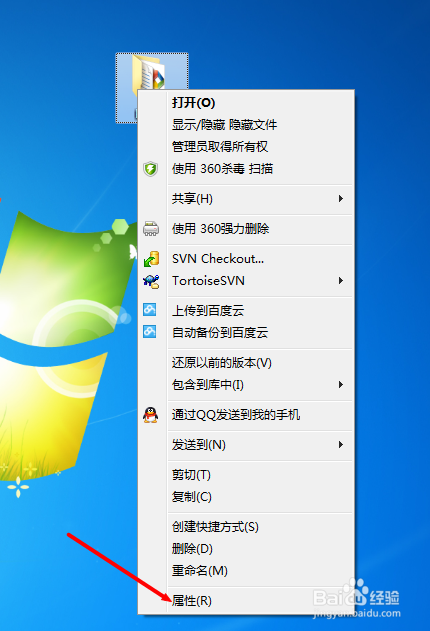The width and height of the screenshot is (430, 631).
Task: Expand the 共享(H) submenu arrow
Action: 341,198
